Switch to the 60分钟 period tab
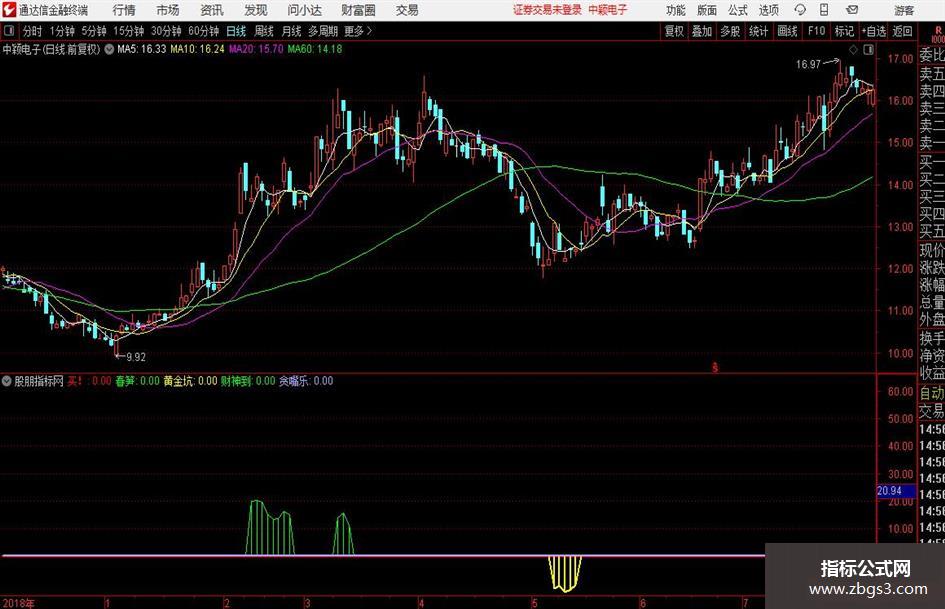The height and width of the screenshot is (609, 945). (x=204, y=31)
